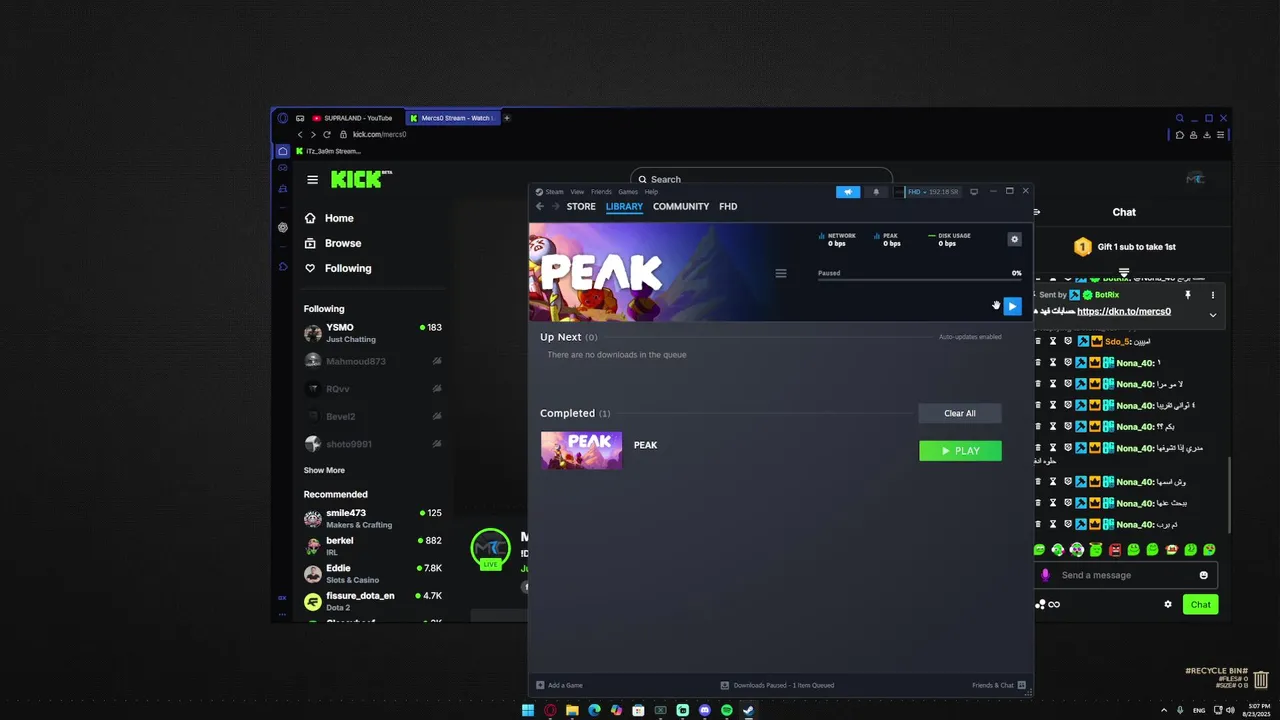The height and width of the screenshot is (720, 1280).
Task: Open the Help menu in Steam
Action: pos(651,192)
